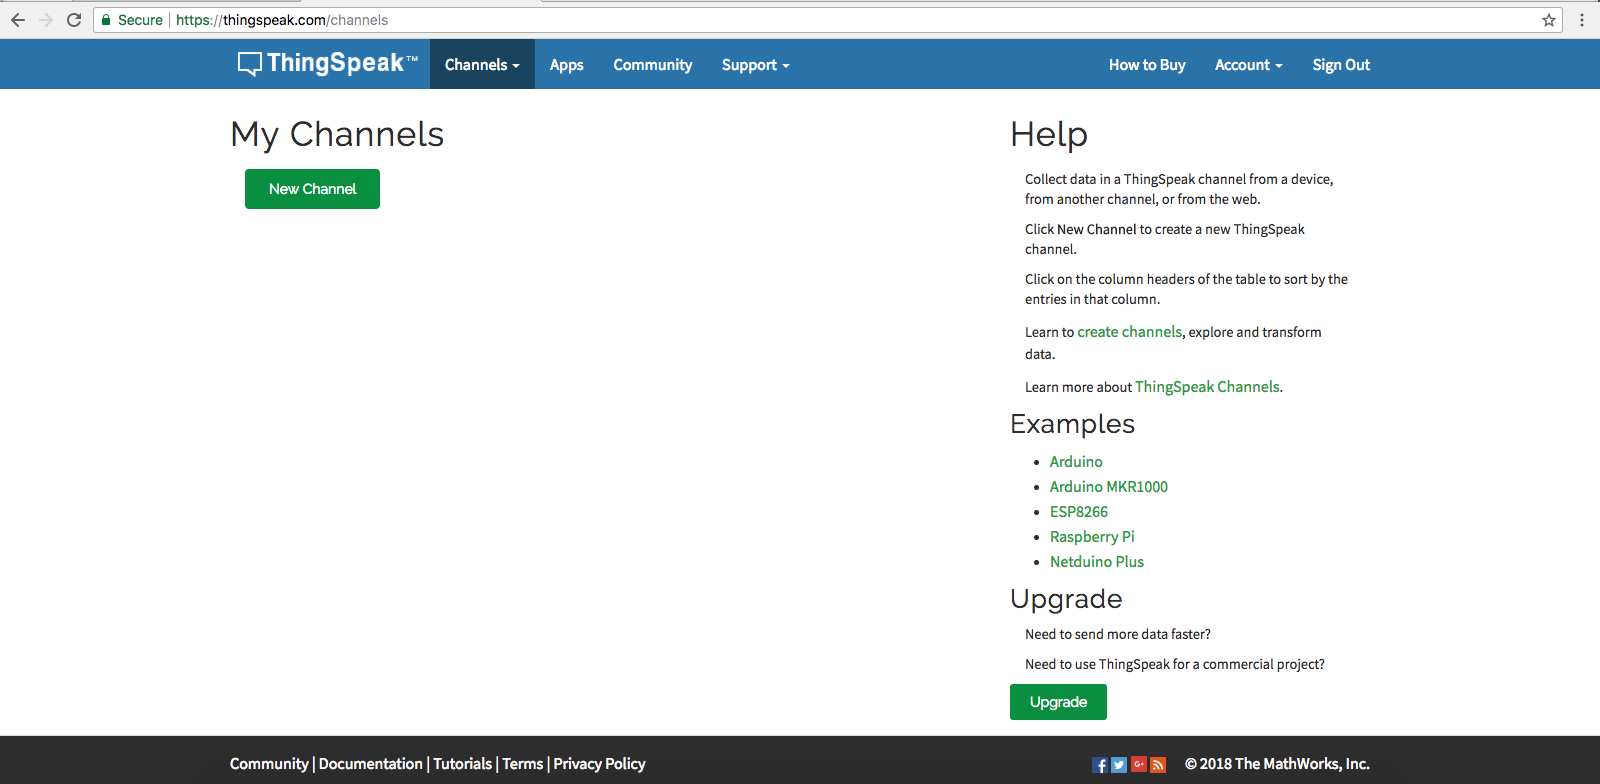Open the RSS feed footer icon

[x=1158, y=765]
